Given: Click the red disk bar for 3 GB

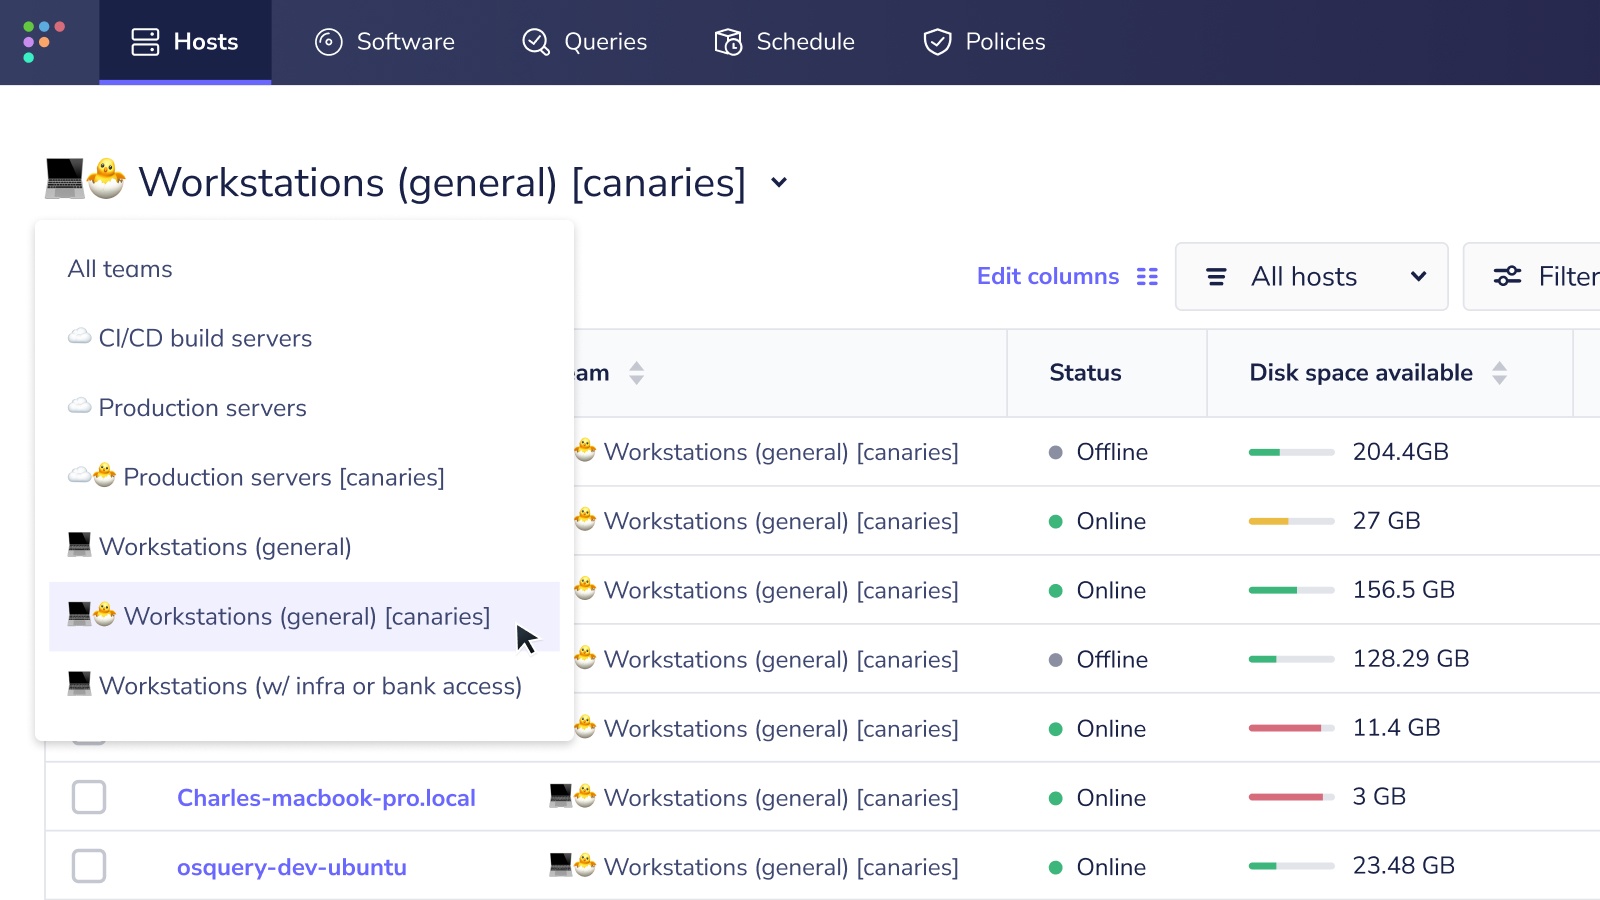Looking at the screenshot, I should coord(1291,797).
